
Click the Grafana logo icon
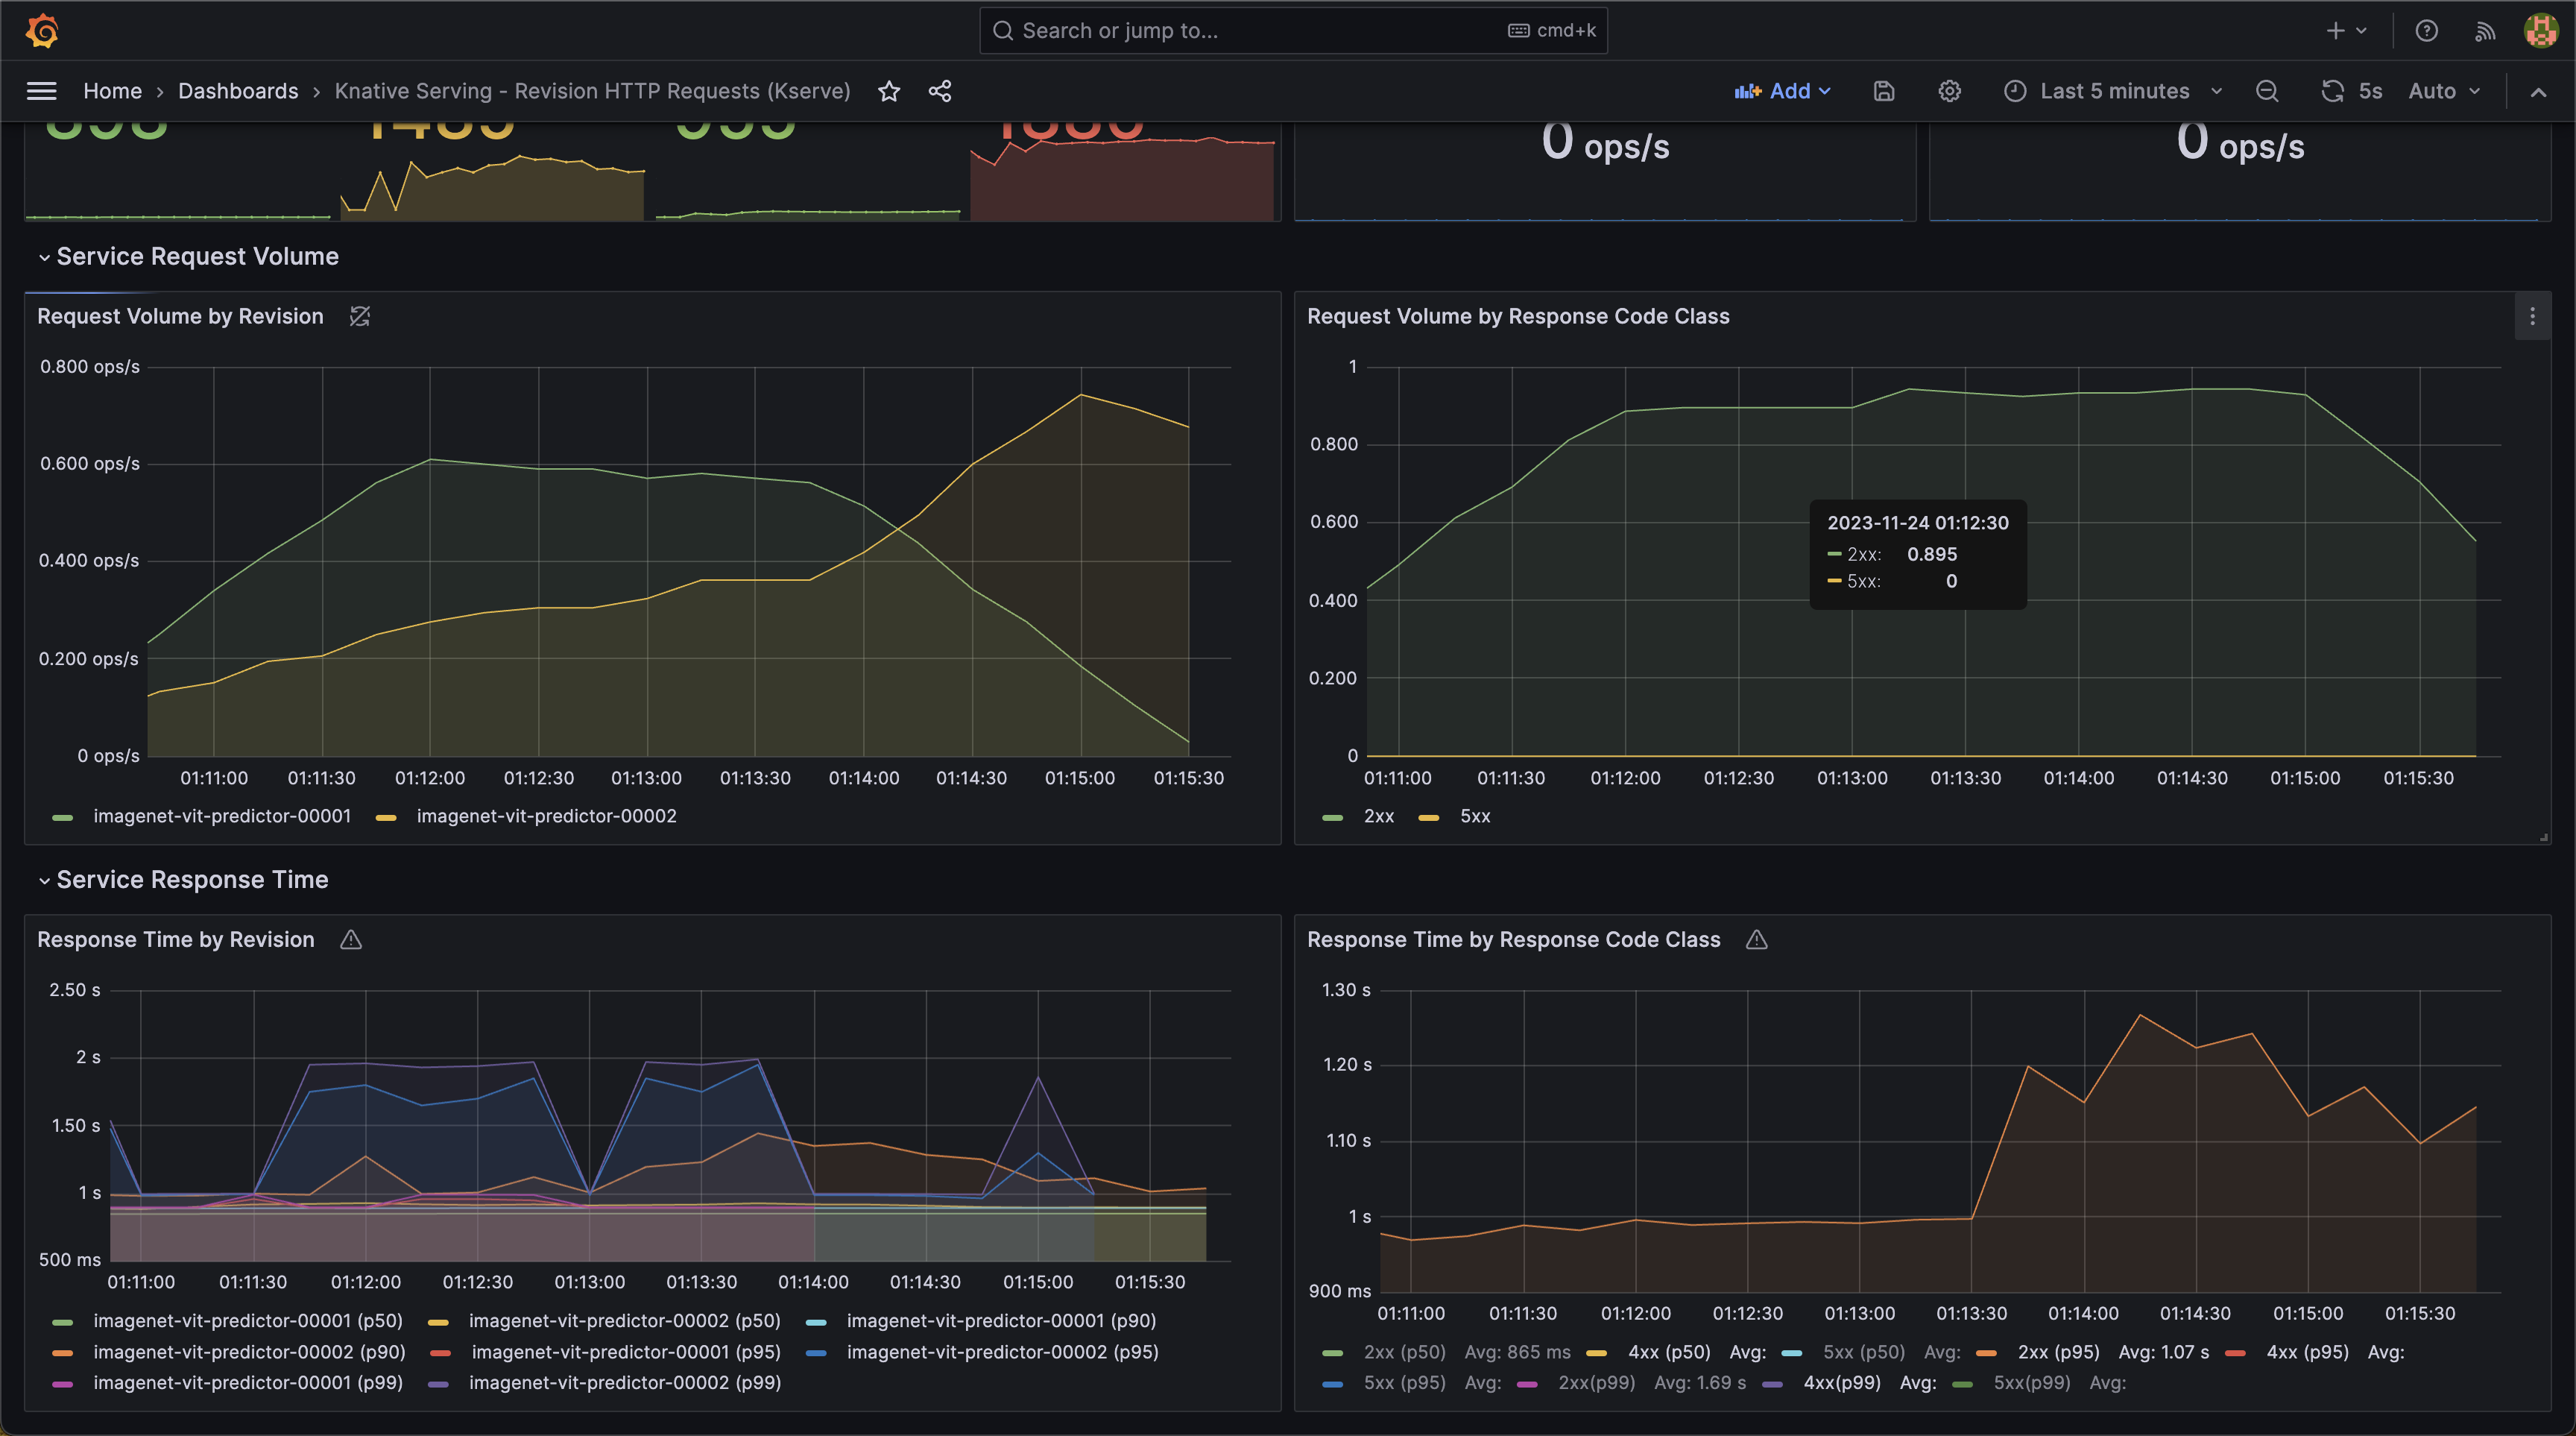point(42,30)
